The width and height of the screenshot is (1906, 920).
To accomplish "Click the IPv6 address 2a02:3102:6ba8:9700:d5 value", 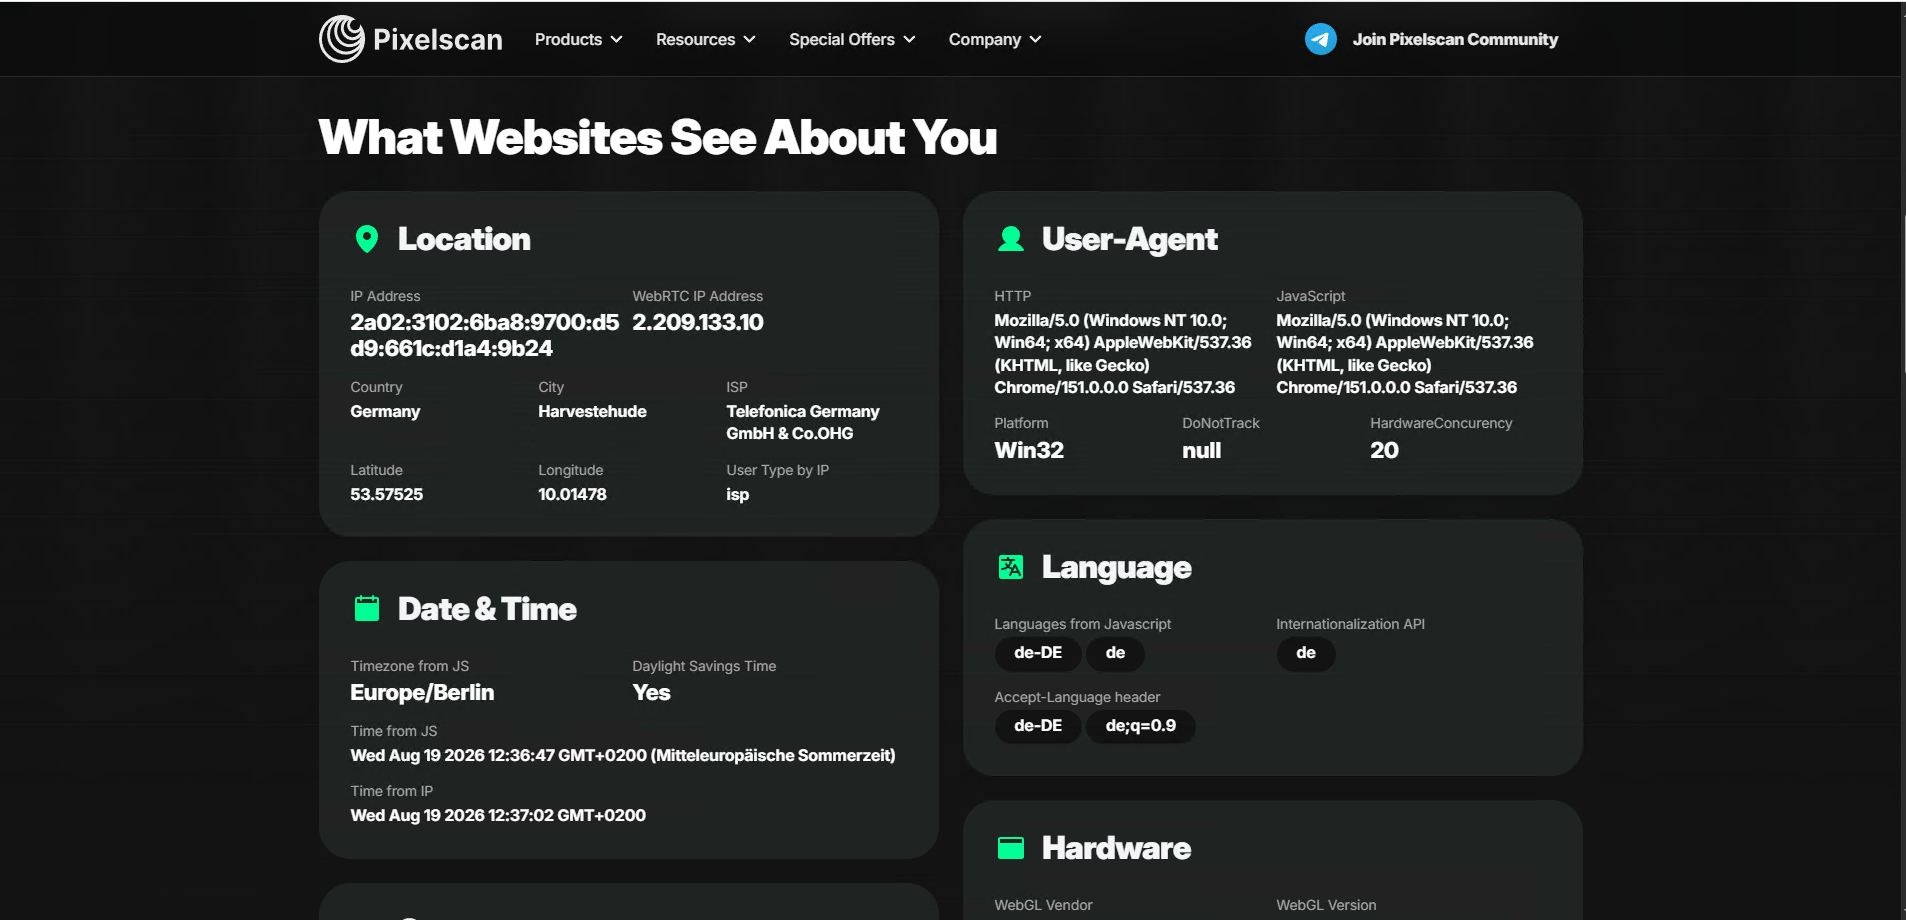I will click(x=484, y=335).
